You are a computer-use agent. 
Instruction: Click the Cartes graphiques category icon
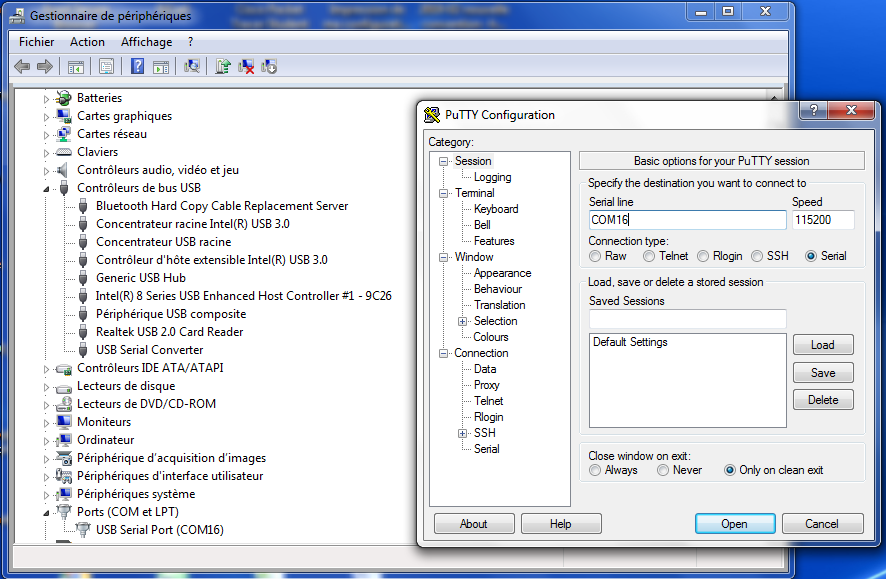(x=64, y=116)
